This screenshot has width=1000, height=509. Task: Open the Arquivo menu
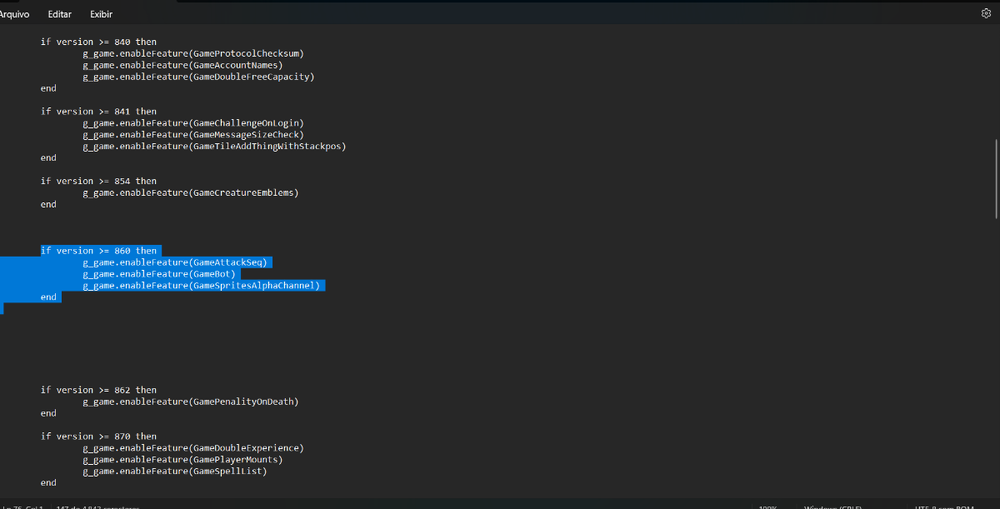(x=13, y=15)
